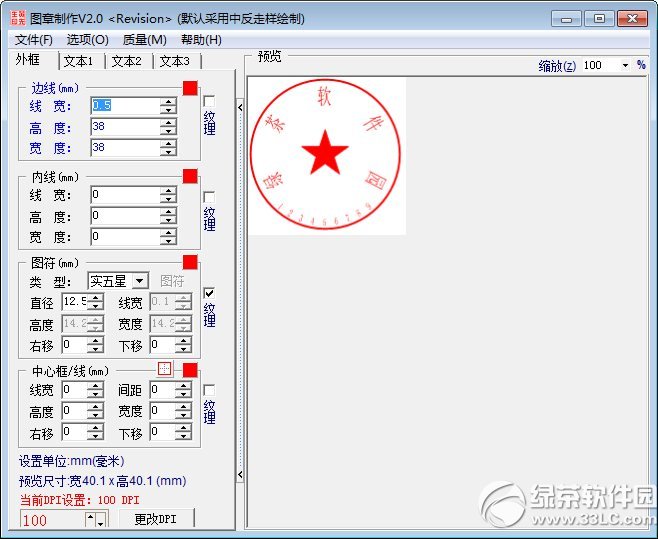The width and height of the screenshot is (658, 539).
Task: Click the red seal stamp preview
Action: [x=325, y=156]
